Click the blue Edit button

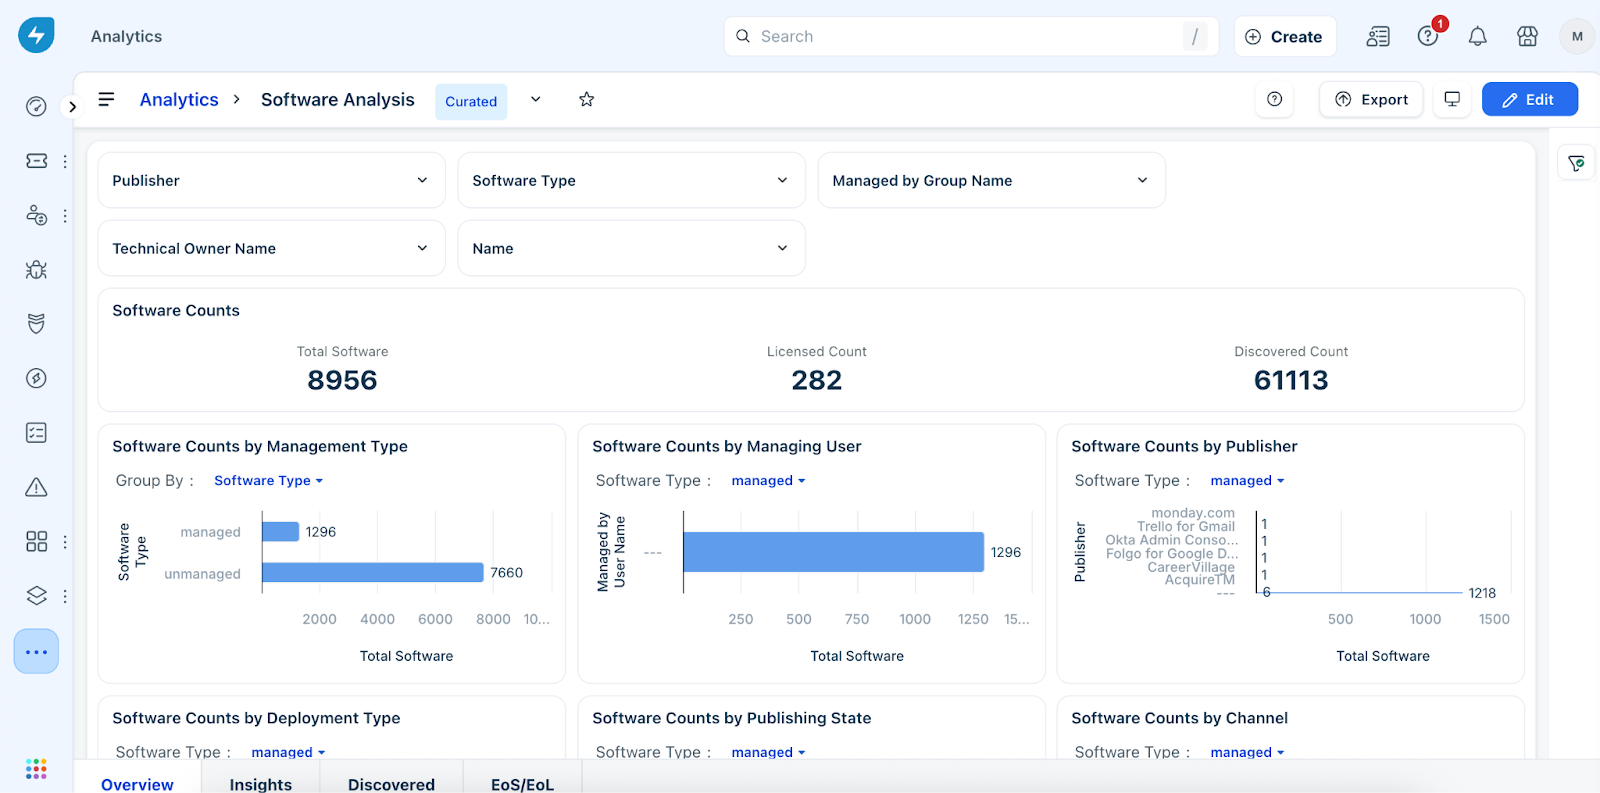pyautogui.click(x=1530, y=99)
